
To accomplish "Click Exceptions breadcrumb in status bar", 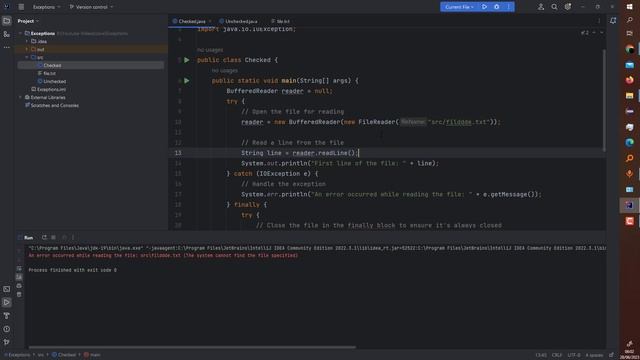I will 19,355.
